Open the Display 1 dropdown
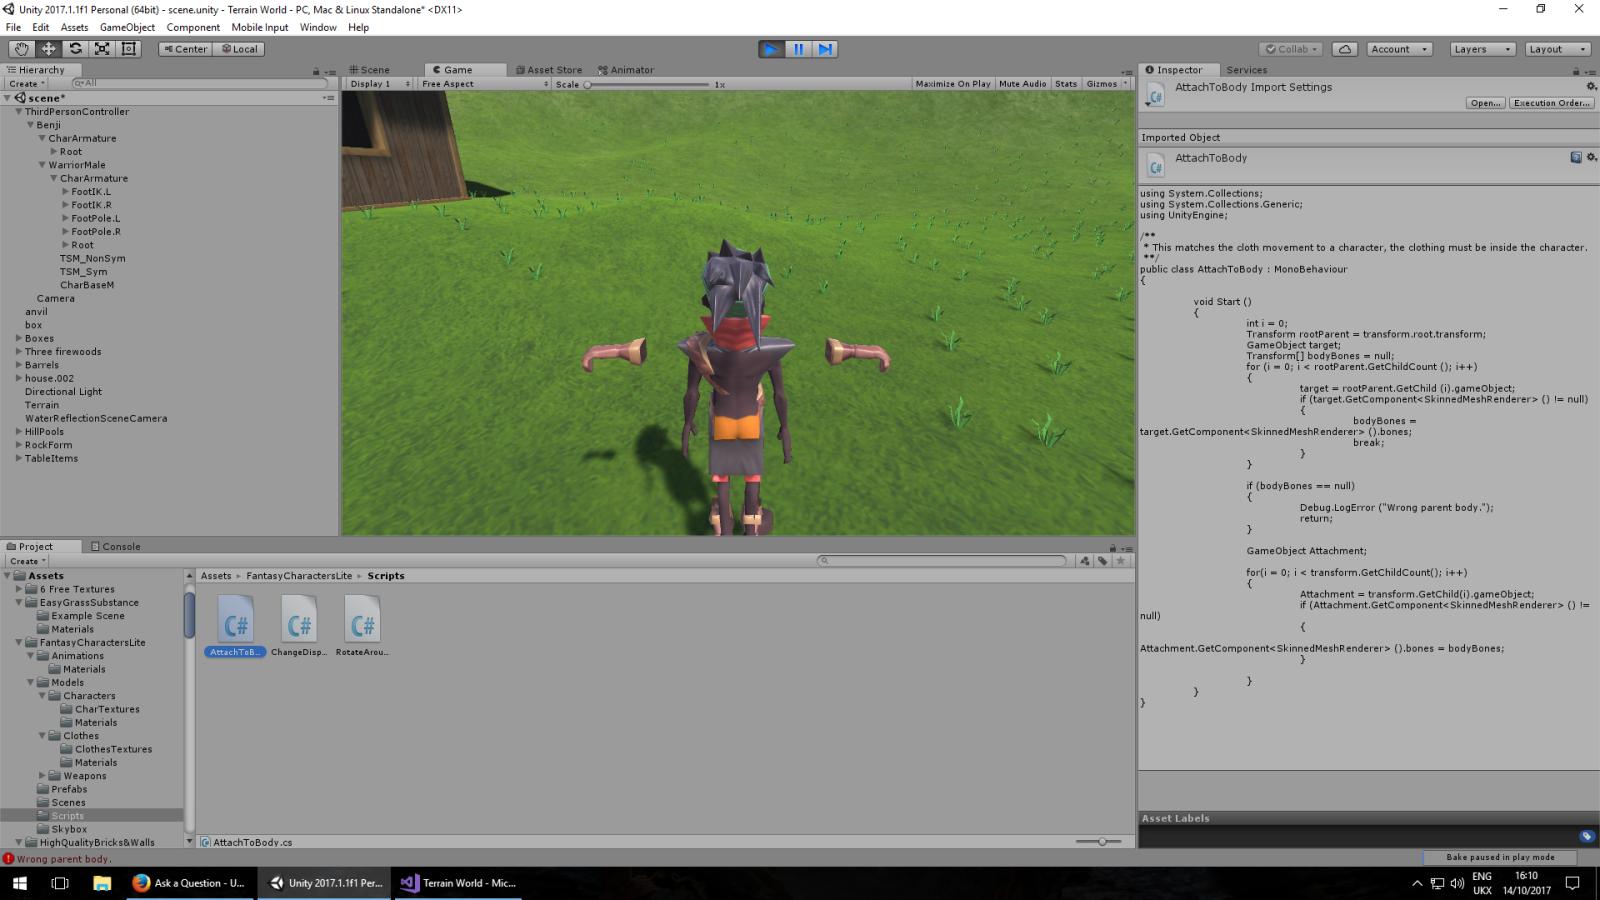The height and width of the screenshot is (900, 1600). tap(379, 84)
